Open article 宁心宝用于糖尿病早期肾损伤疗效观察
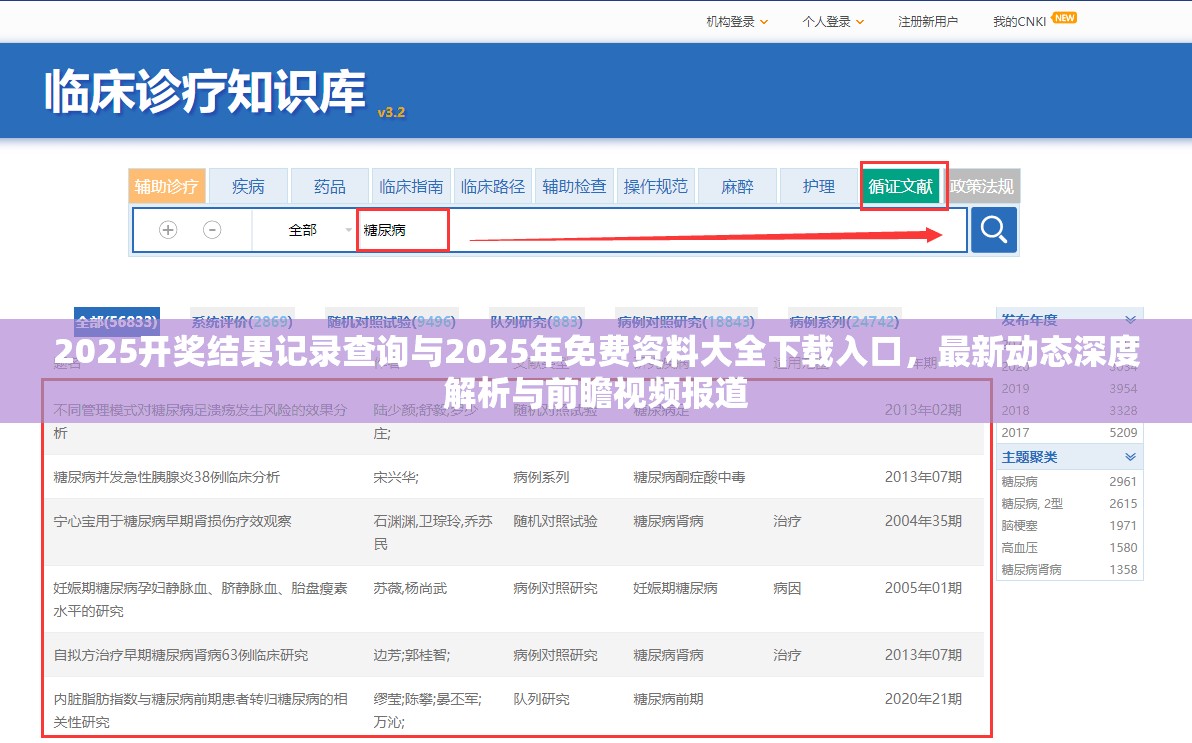The height and width of the screenshot is (743, 1192). [x=173, y=522]
